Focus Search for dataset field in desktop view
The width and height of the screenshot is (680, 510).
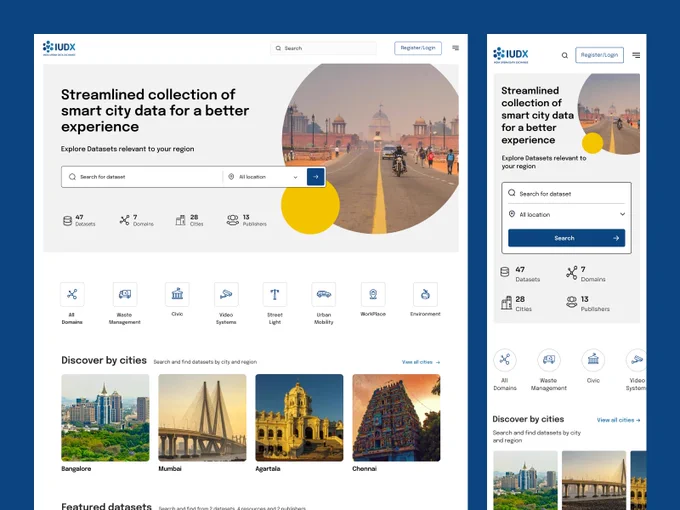click(x=143, y=177)
